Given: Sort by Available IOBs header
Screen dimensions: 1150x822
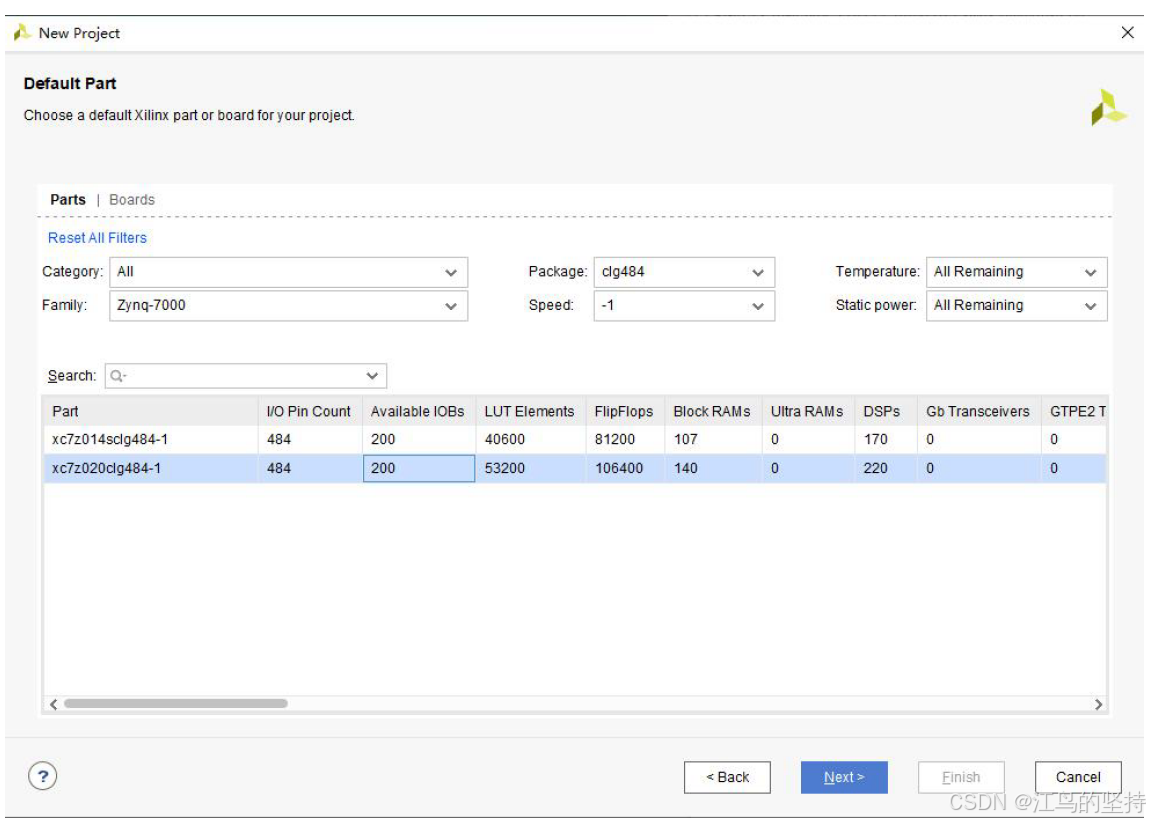Looking at the screenshot, I should [x=419, y=411].
